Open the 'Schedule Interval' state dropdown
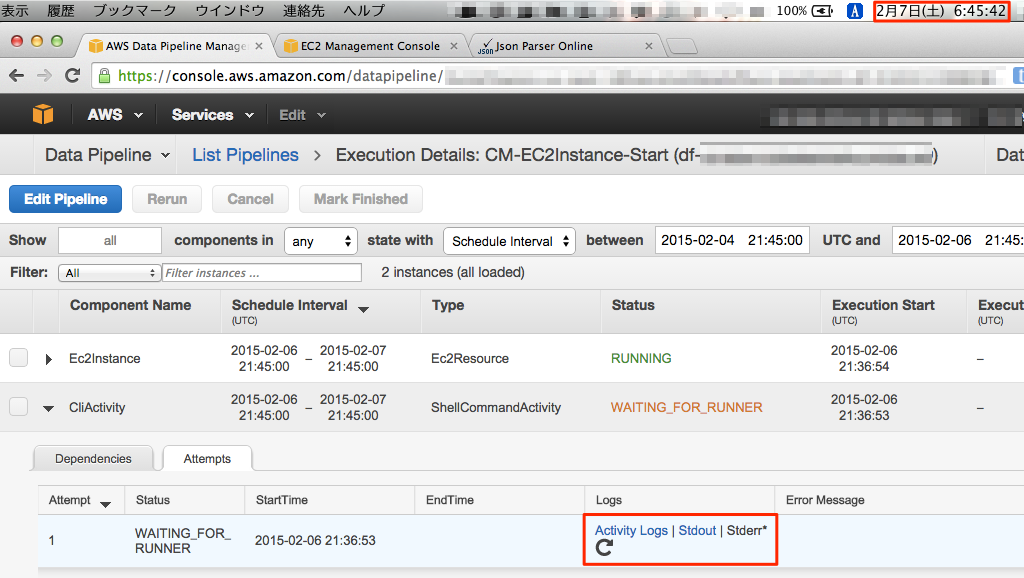Image resolution: width=1024 pixels, height=578 pixels. (x=509, y=241)
